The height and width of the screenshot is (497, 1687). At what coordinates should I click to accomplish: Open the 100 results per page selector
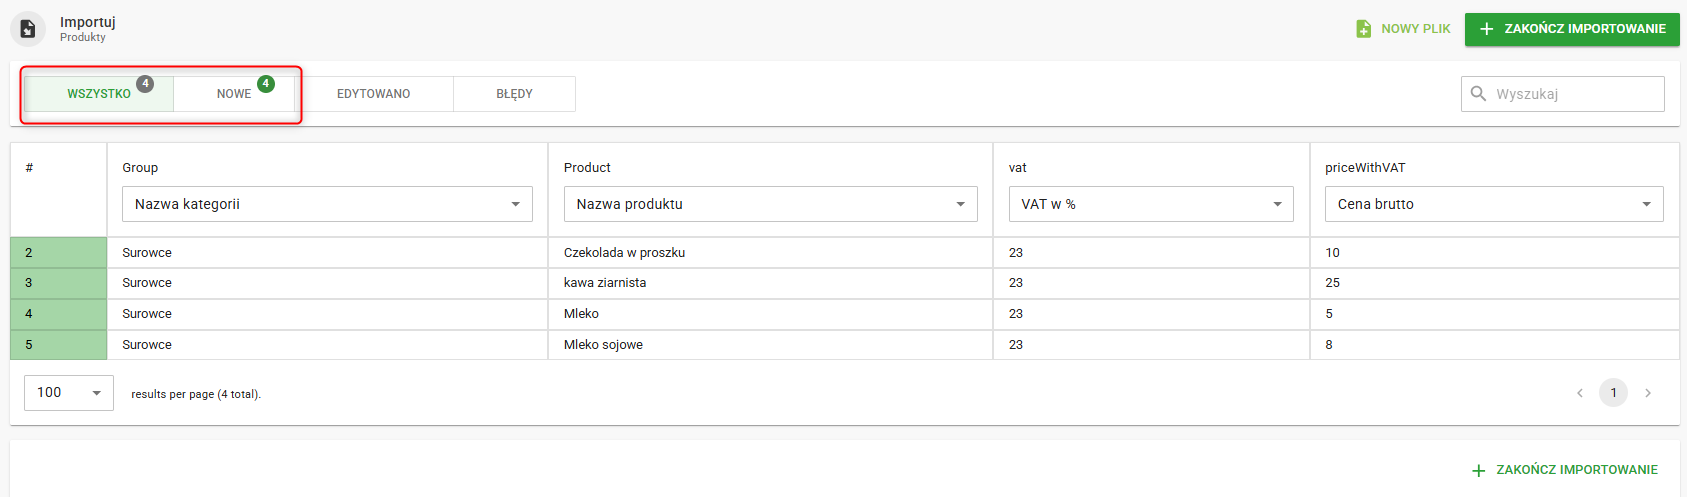(x=69, y=393)
